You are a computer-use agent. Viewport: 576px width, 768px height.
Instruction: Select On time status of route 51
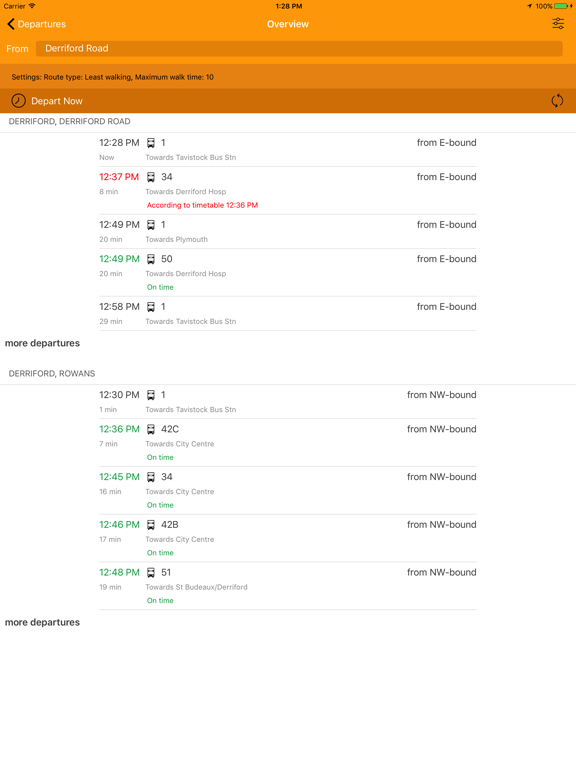pyautogui.click(x=160, y=600)
